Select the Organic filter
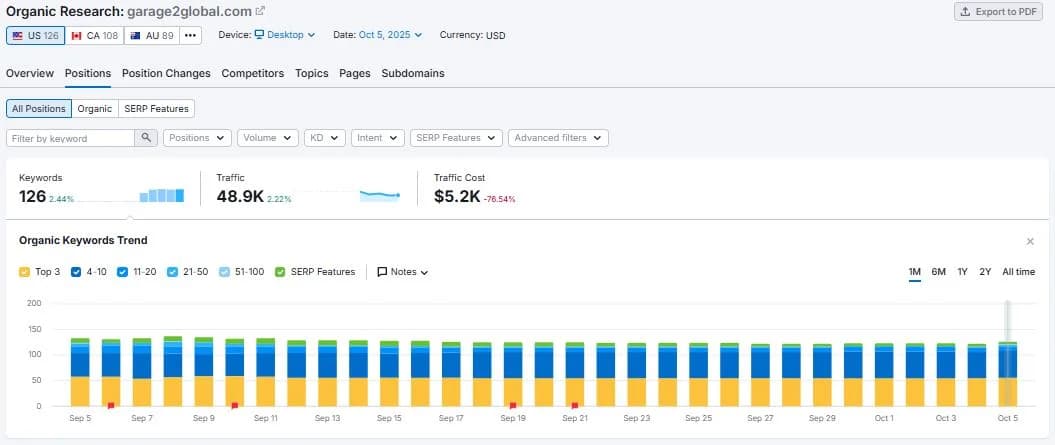The image size is (1055, 445). click(95, 108)
